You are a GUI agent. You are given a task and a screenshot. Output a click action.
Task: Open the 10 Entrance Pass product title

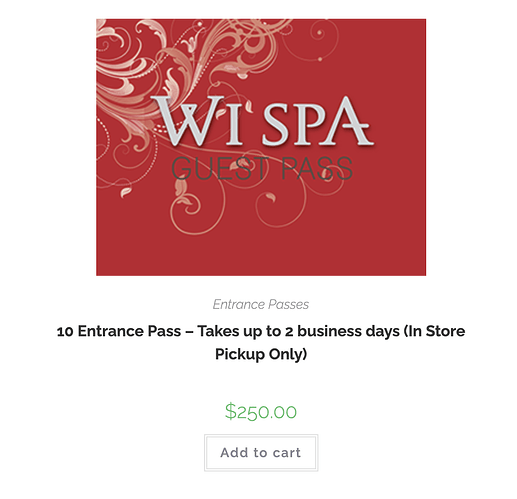261,342
